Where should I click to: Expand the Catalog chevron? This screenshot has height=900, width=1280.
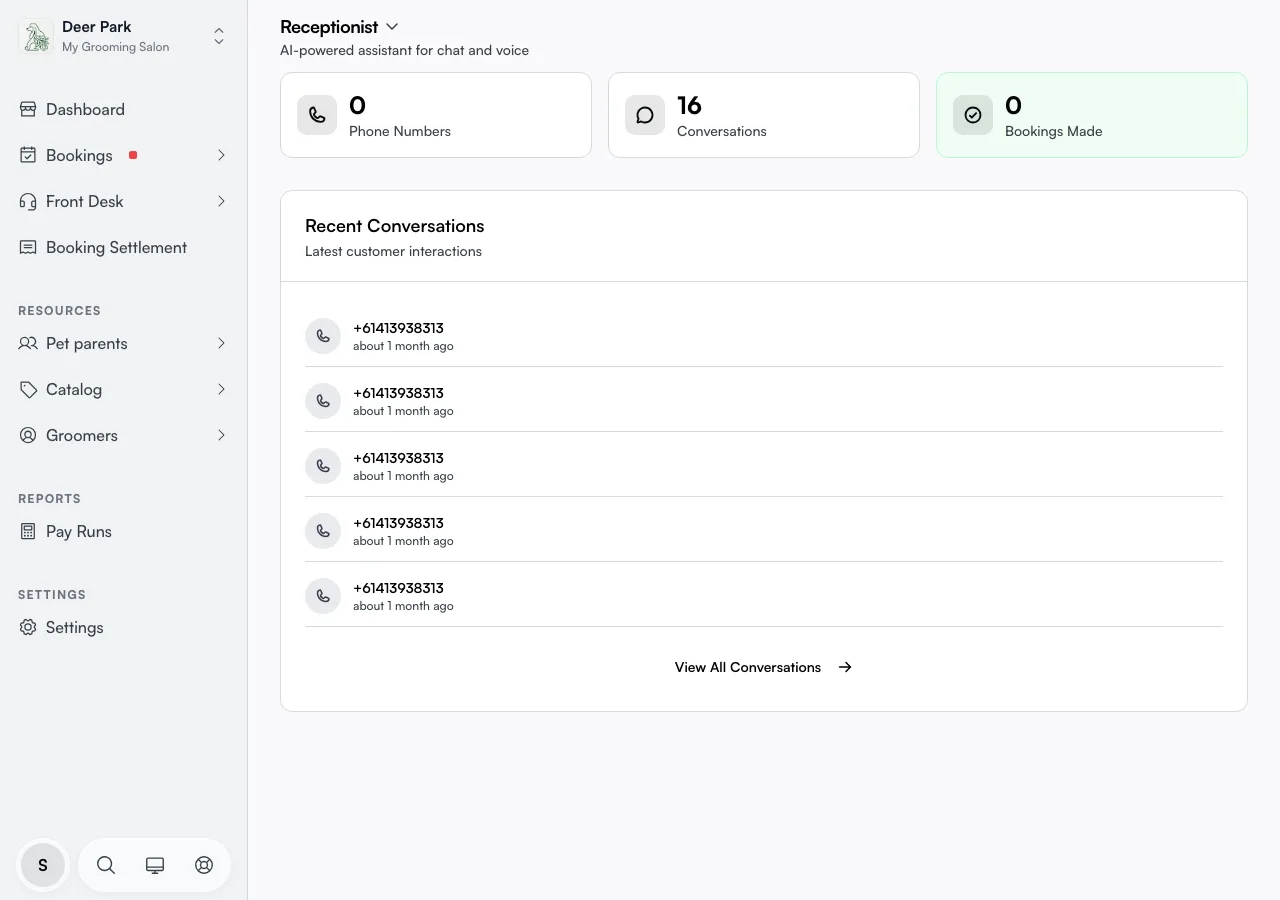click(x=221, y=389)
